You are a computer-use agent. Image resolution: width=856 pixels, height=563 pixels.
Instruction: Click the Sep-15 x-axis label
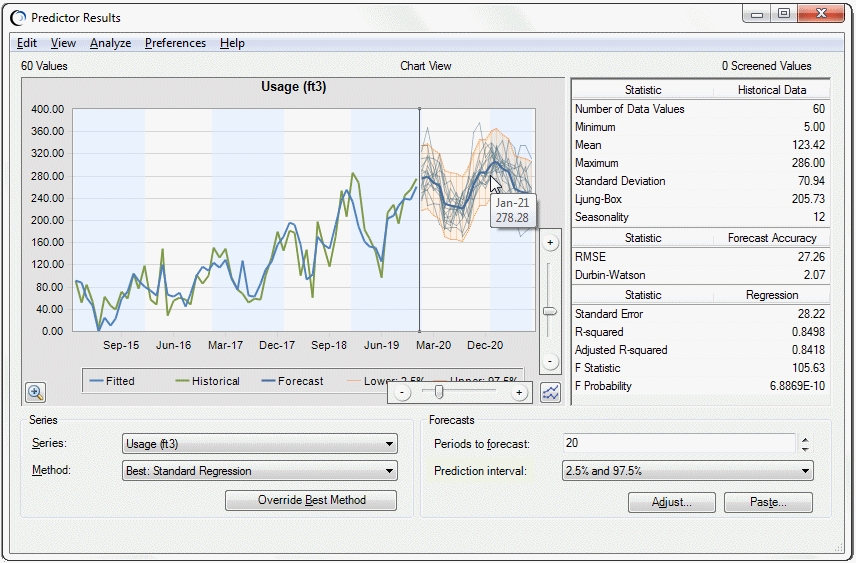(121, 345)
